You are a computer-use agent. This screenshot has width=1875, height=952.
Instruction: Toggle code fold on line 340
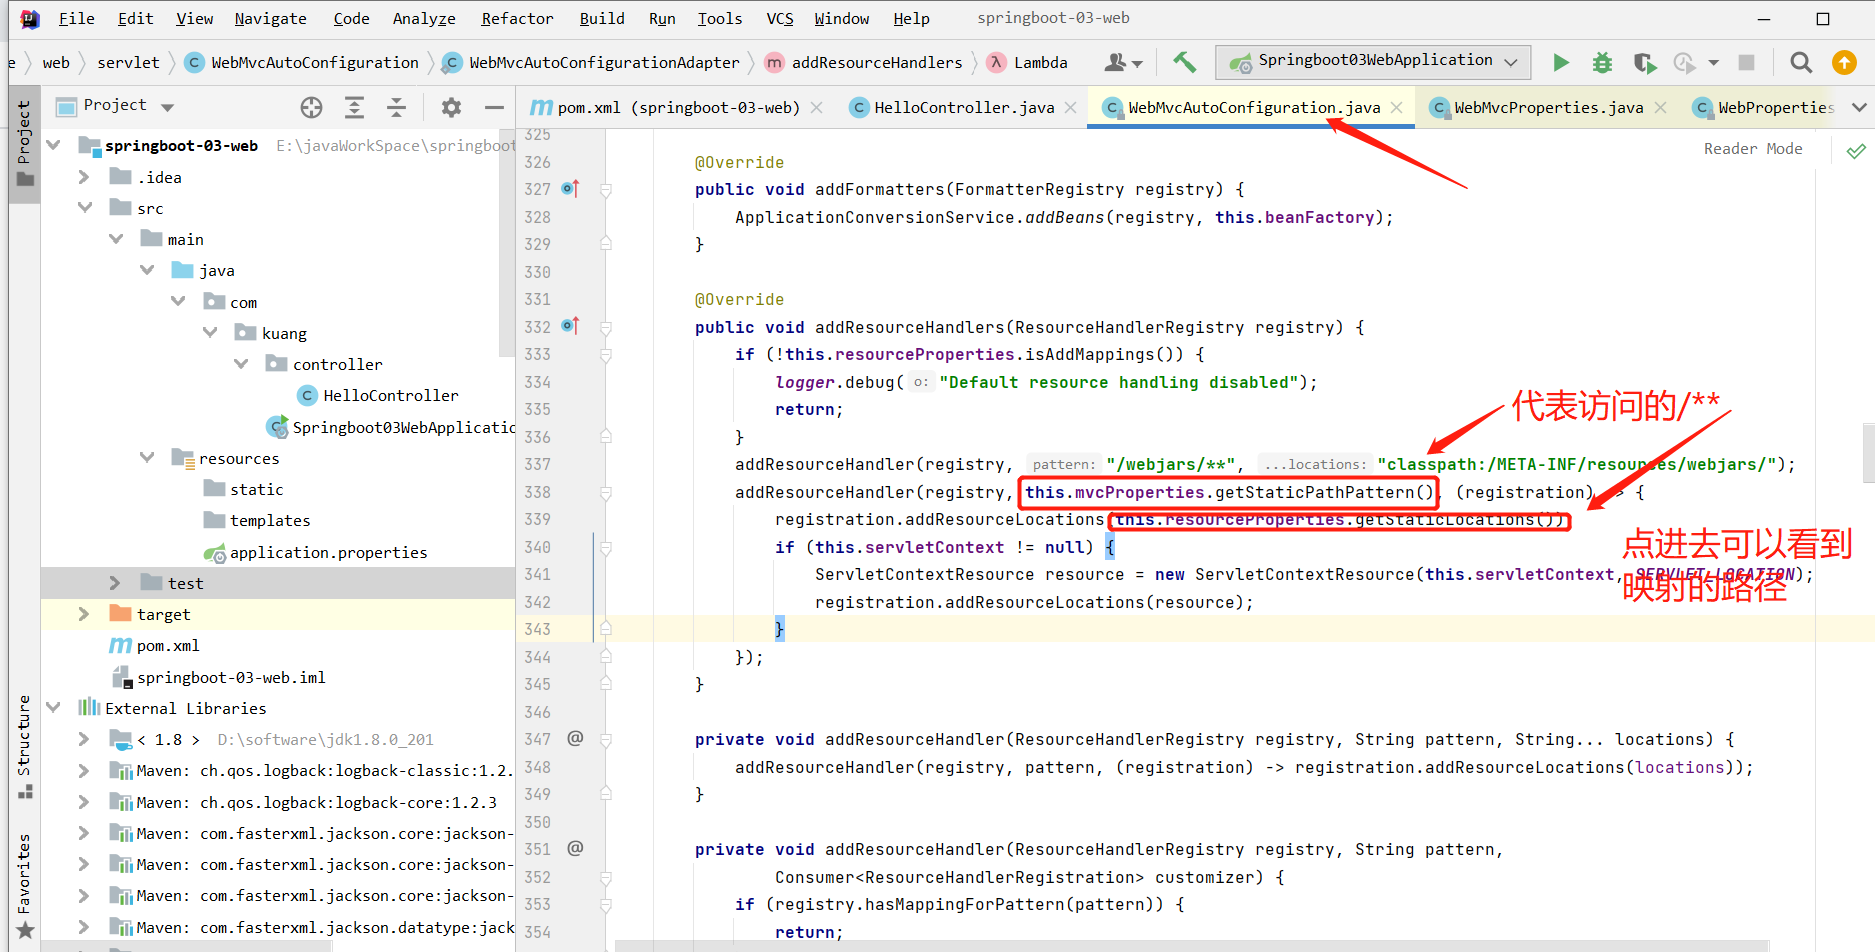605,548
